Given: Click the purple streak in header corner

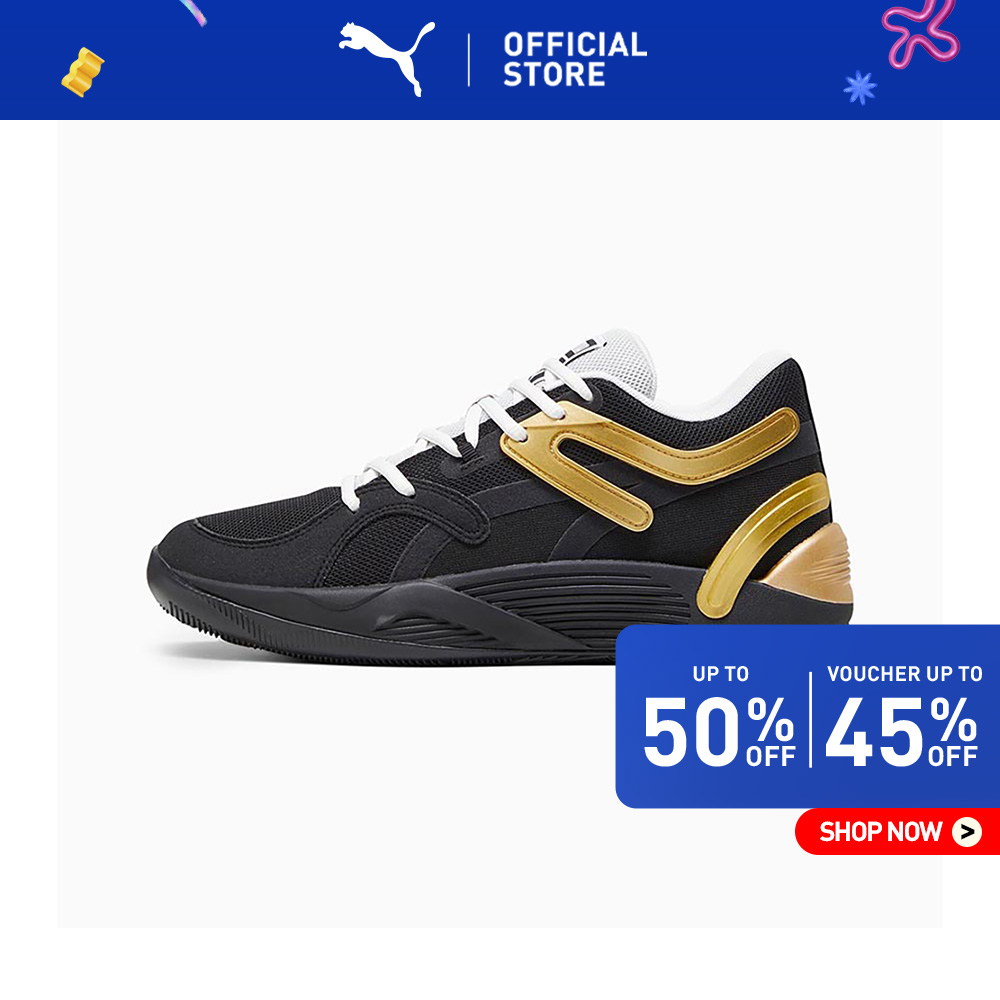Looking at the screenshot, I should pyautogui.click(x=193, y=12).
